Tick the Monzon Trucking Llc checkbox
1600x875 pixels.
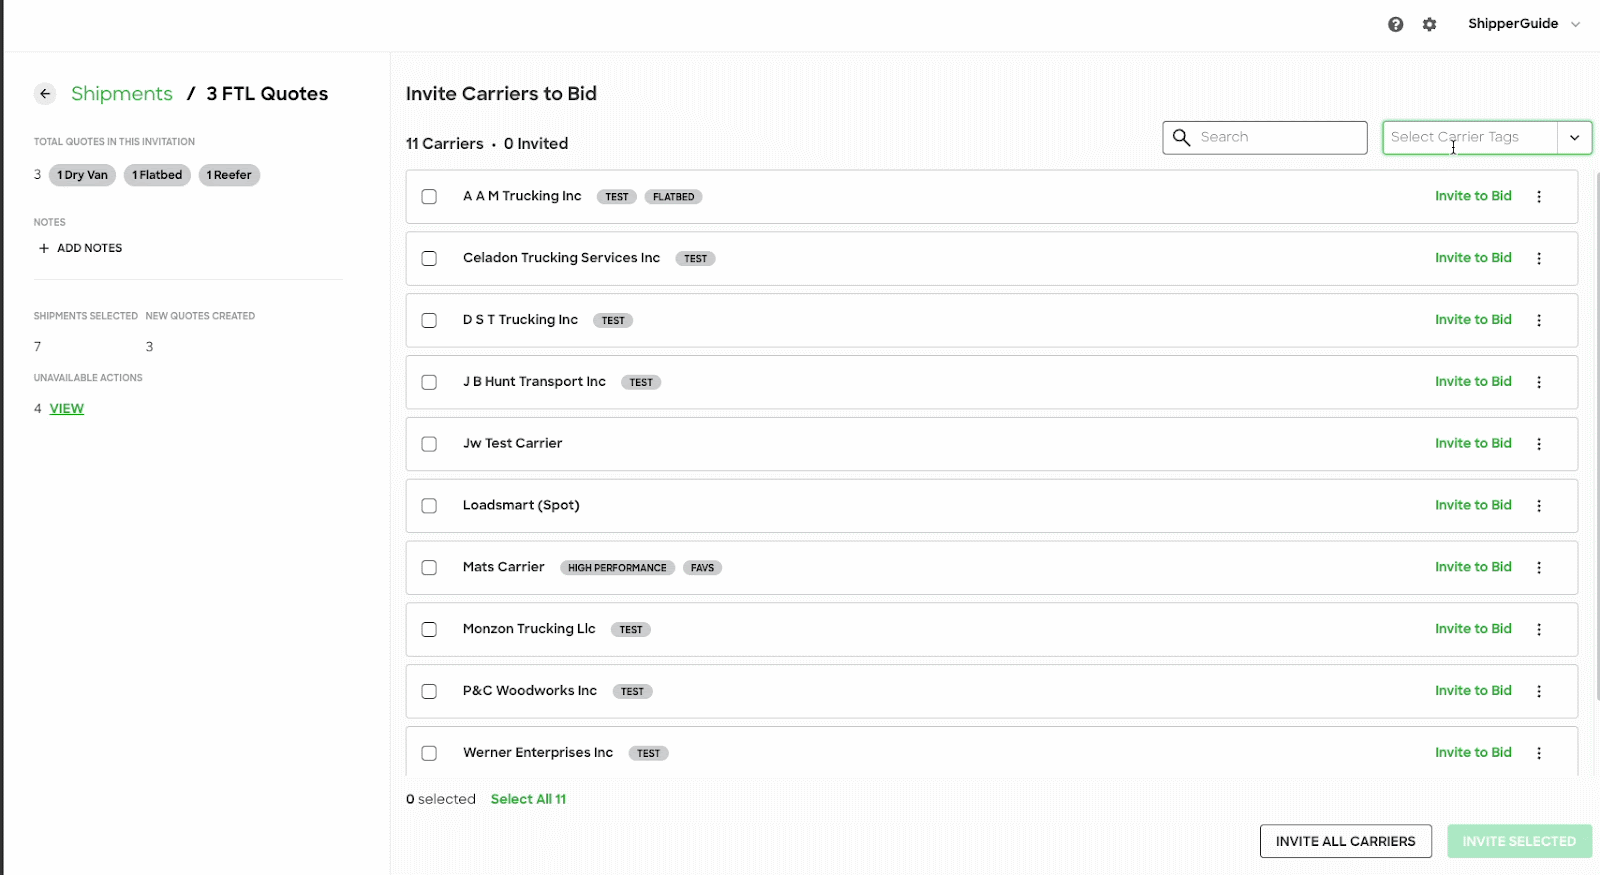(x=429, y=630)
